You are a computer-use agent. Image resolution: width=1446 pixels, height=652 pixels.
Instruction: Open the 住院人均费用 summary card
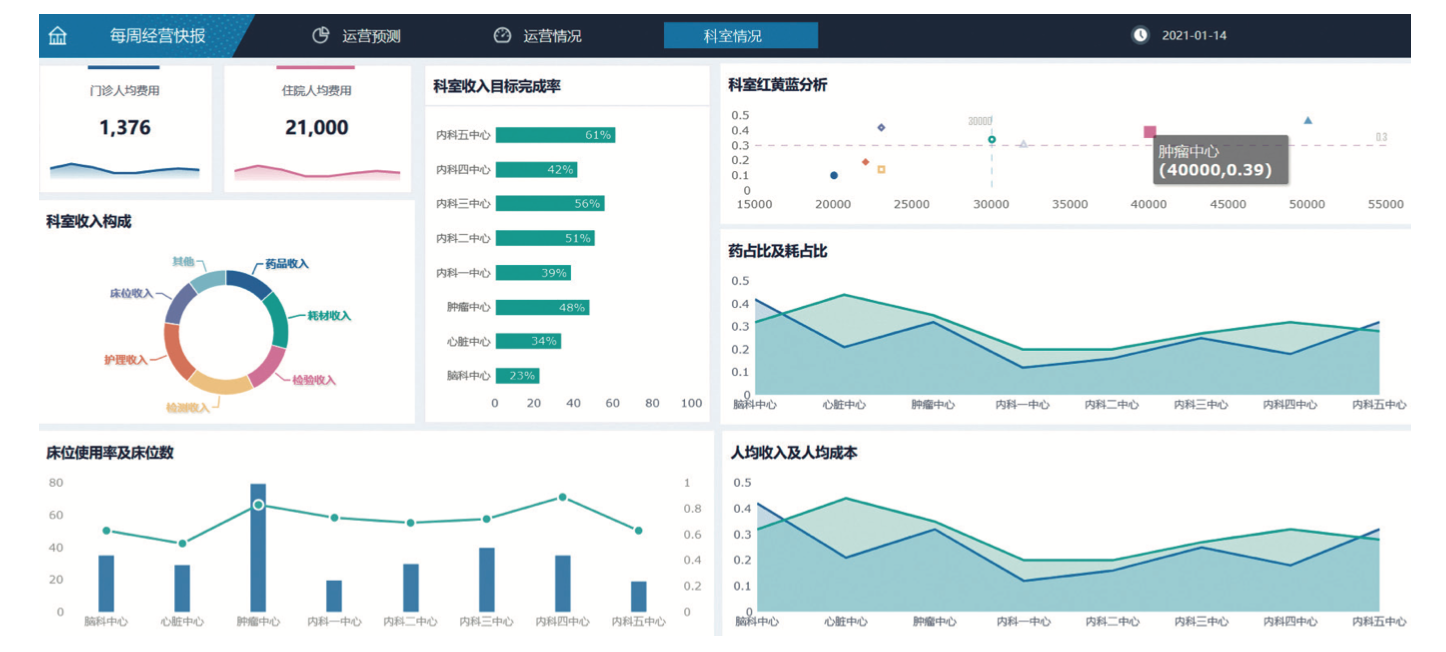click(317, 128)
